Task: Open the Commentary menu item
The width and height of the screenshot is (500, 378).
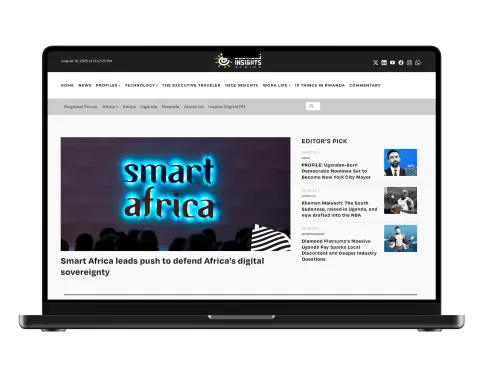Action: click(x=365, y=85)
